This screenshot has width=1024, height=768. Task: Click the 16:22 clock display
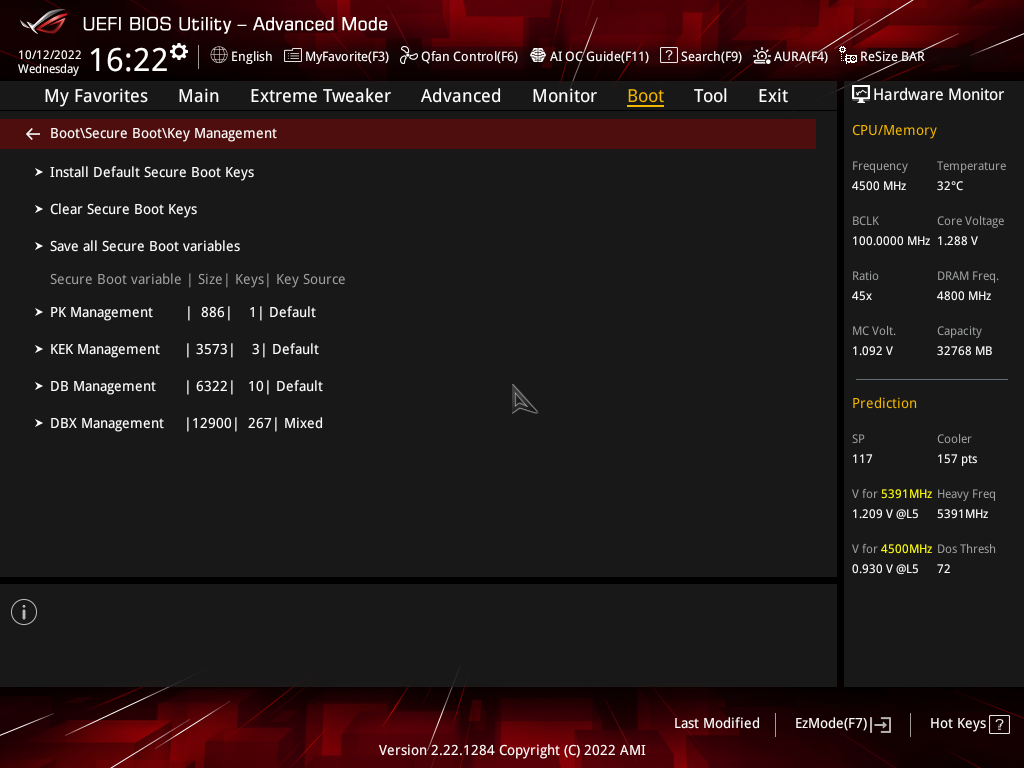click(128, 59)
